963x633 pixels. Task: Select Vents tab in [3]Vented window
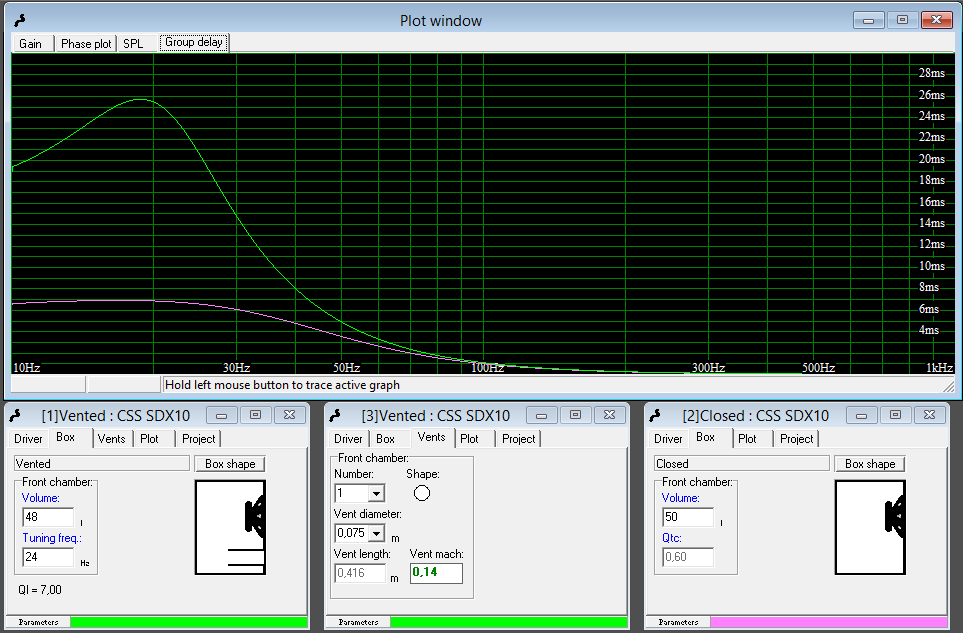tap(432, 437)
